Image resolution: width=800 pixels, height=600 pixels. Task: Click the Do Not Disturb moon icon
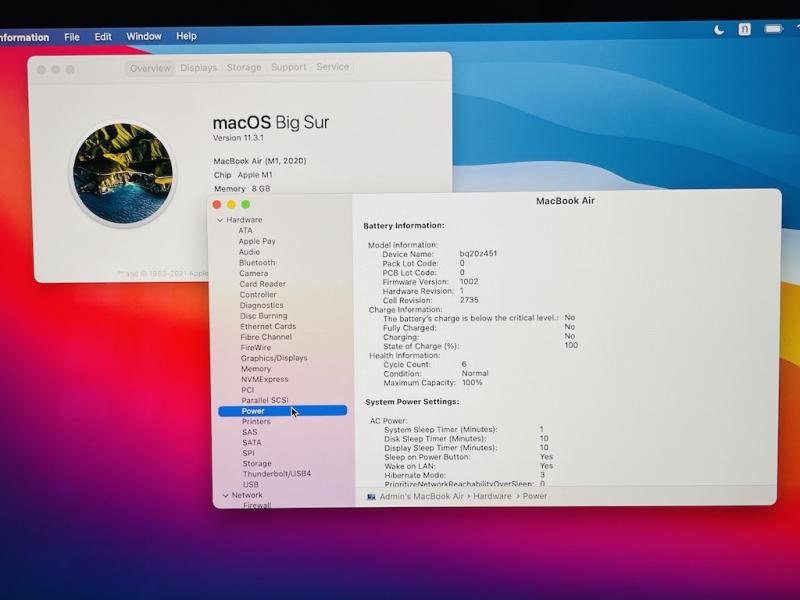tap(719, 30)
